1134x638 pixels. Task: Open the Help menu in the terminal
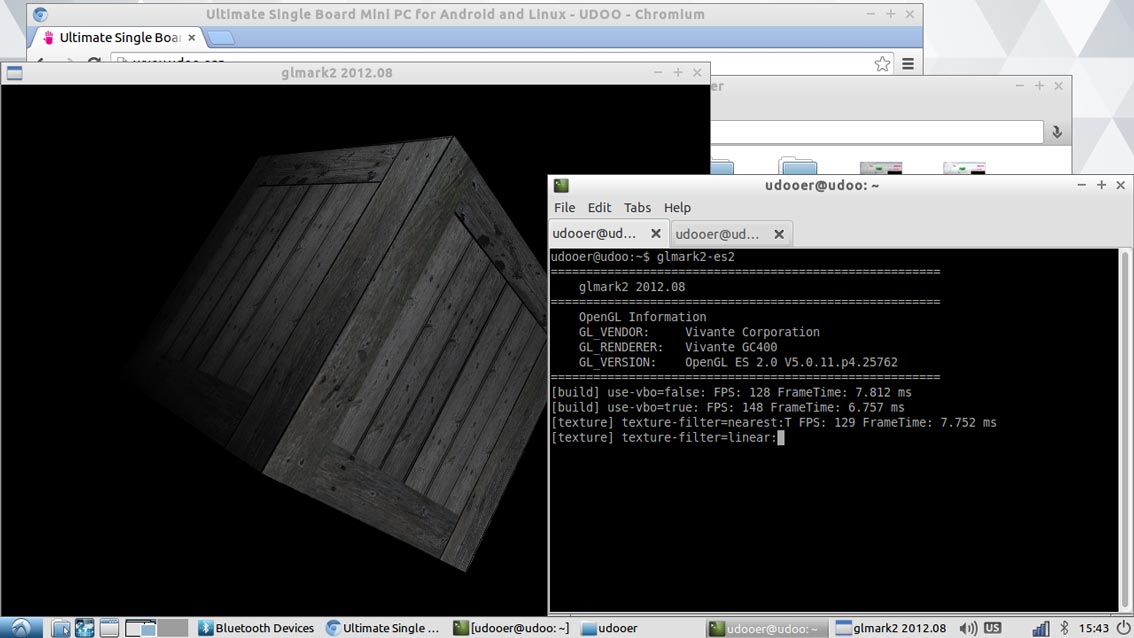tap(677, 208)
